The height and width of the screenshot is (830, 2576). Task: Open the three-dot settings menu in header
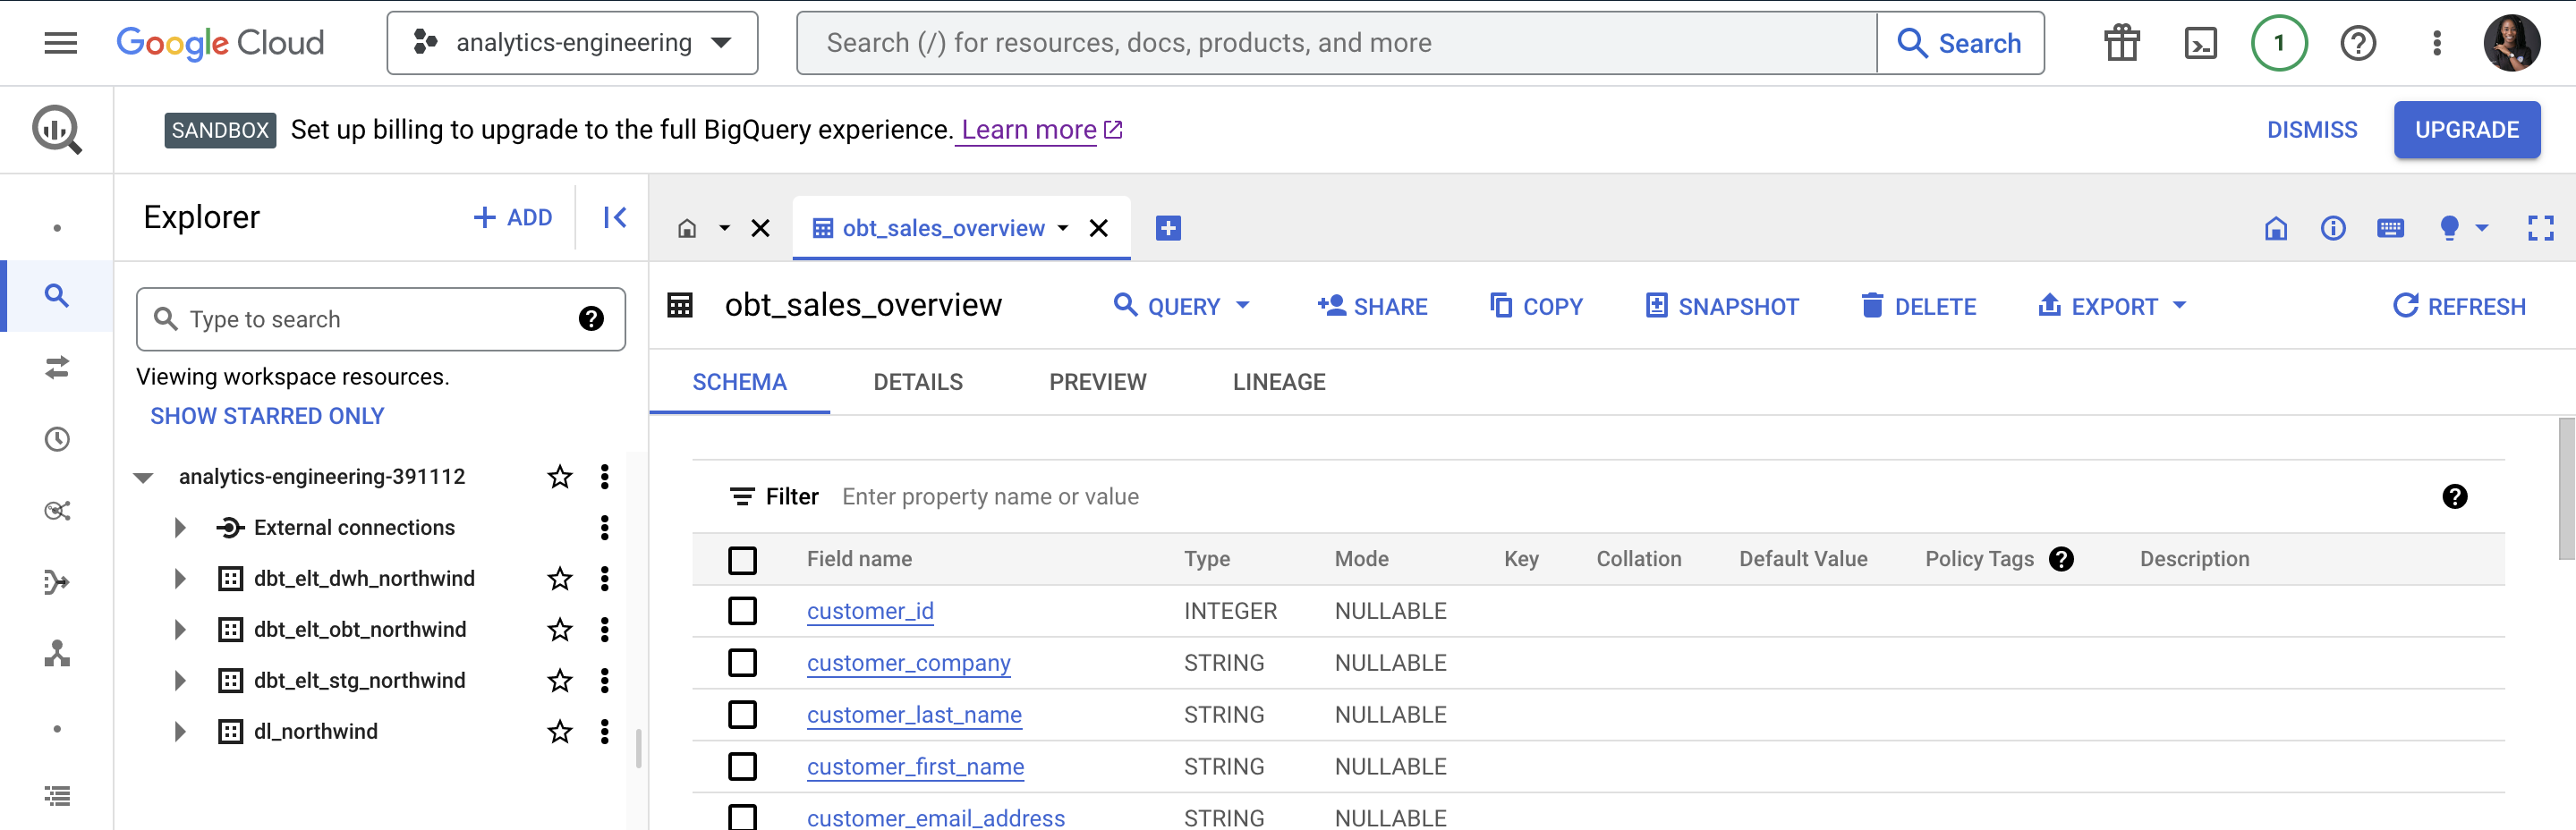pos(2437,43)
